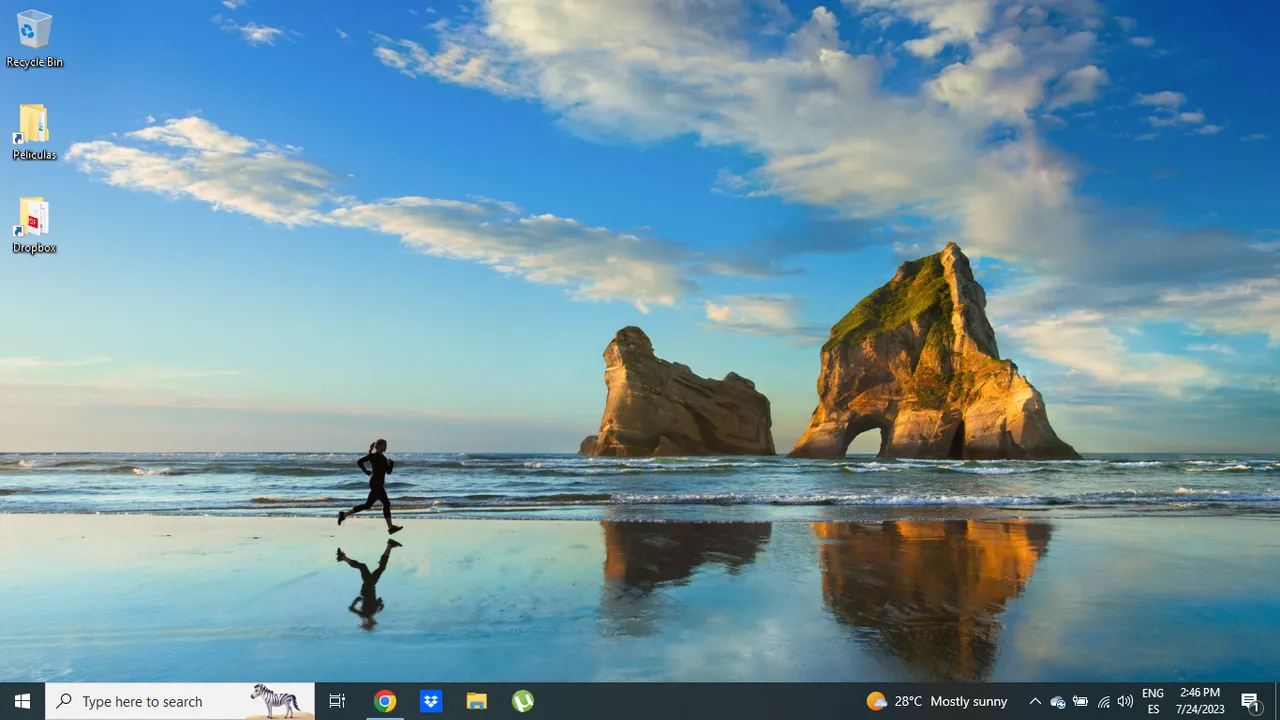Open the Recycle Bin desktop icon
The image size is (1280, 720).
[x=34, y=39]
